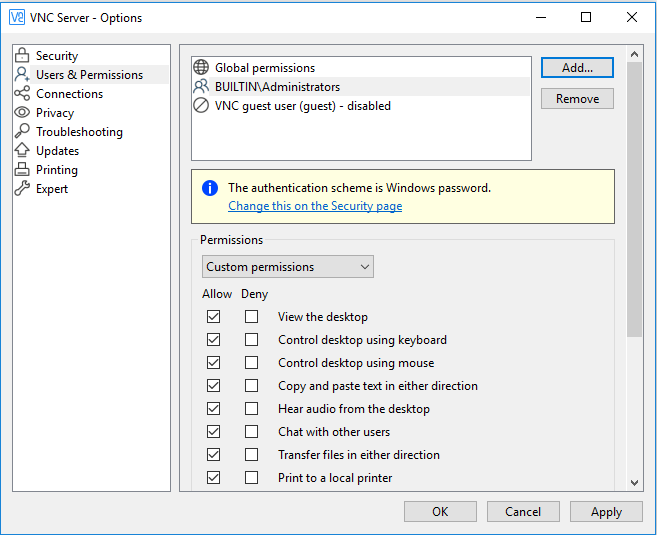657x535 pixels.
Task: Uncheck Allow for Print to a local printer
Action: (213, 478)
